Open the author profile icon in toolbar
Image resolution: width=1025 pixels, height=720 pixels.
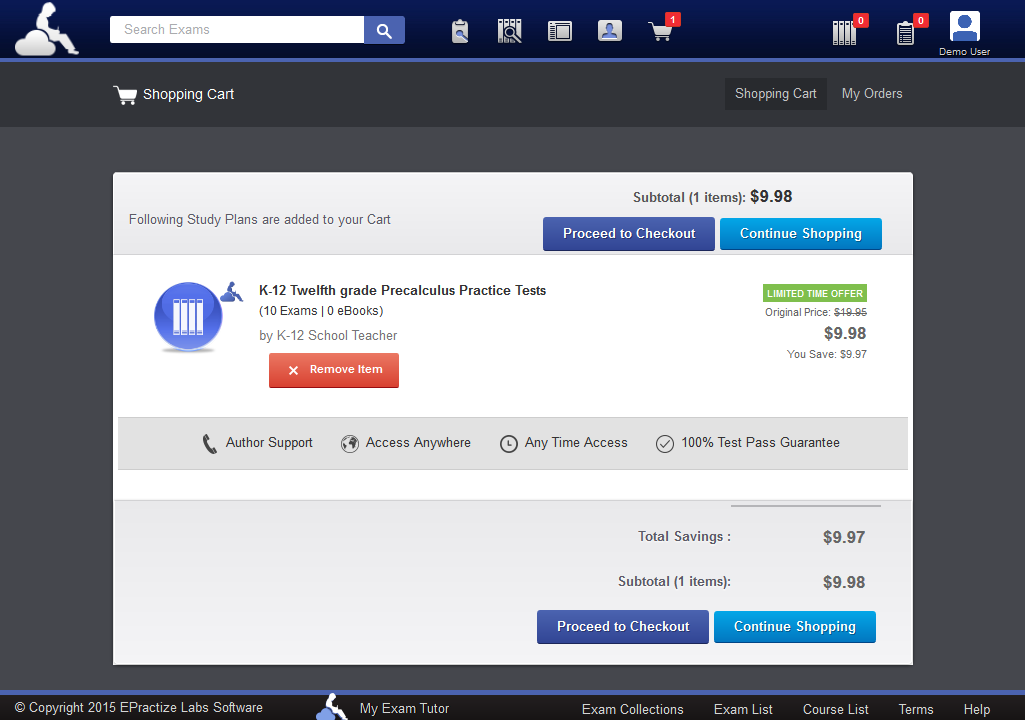click(610, 31)
